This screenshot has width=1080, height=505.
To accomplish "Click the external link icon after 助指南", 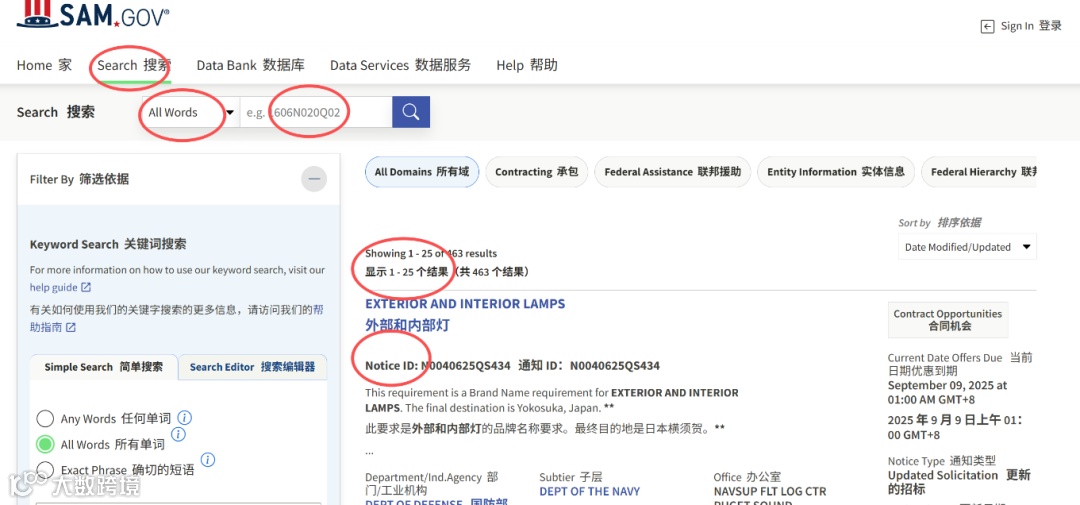I will coord(71,327).
